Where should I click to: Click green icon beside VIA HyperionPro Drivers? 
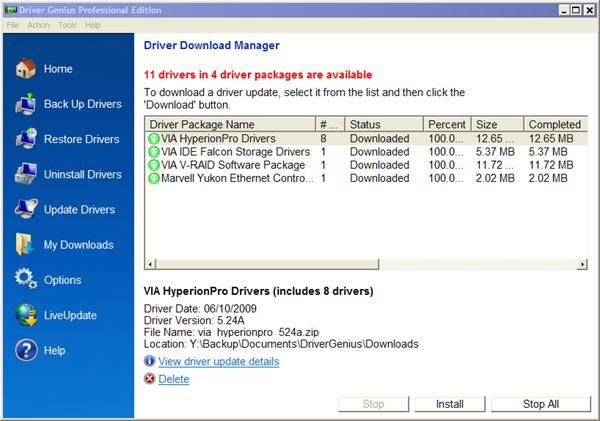154,139
